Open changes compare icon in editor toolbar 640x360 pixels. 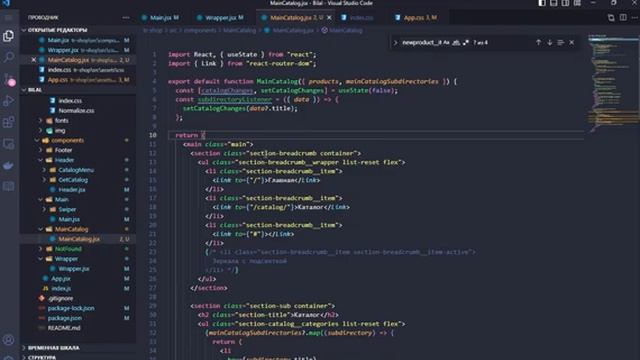coord(611,18)
